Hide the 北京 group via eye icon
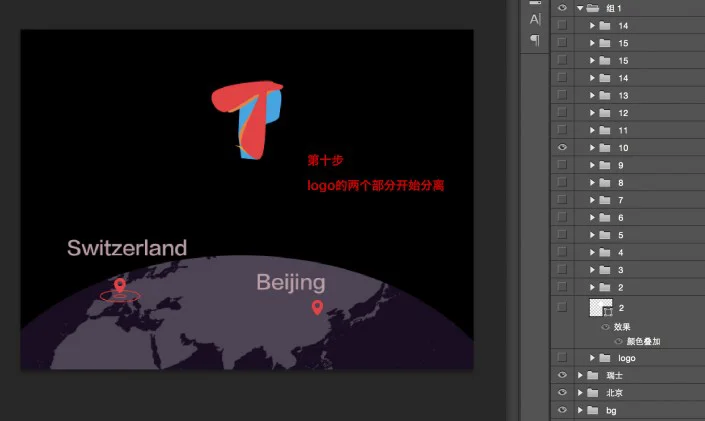705x421 pixels. click(x=562, y=392)
